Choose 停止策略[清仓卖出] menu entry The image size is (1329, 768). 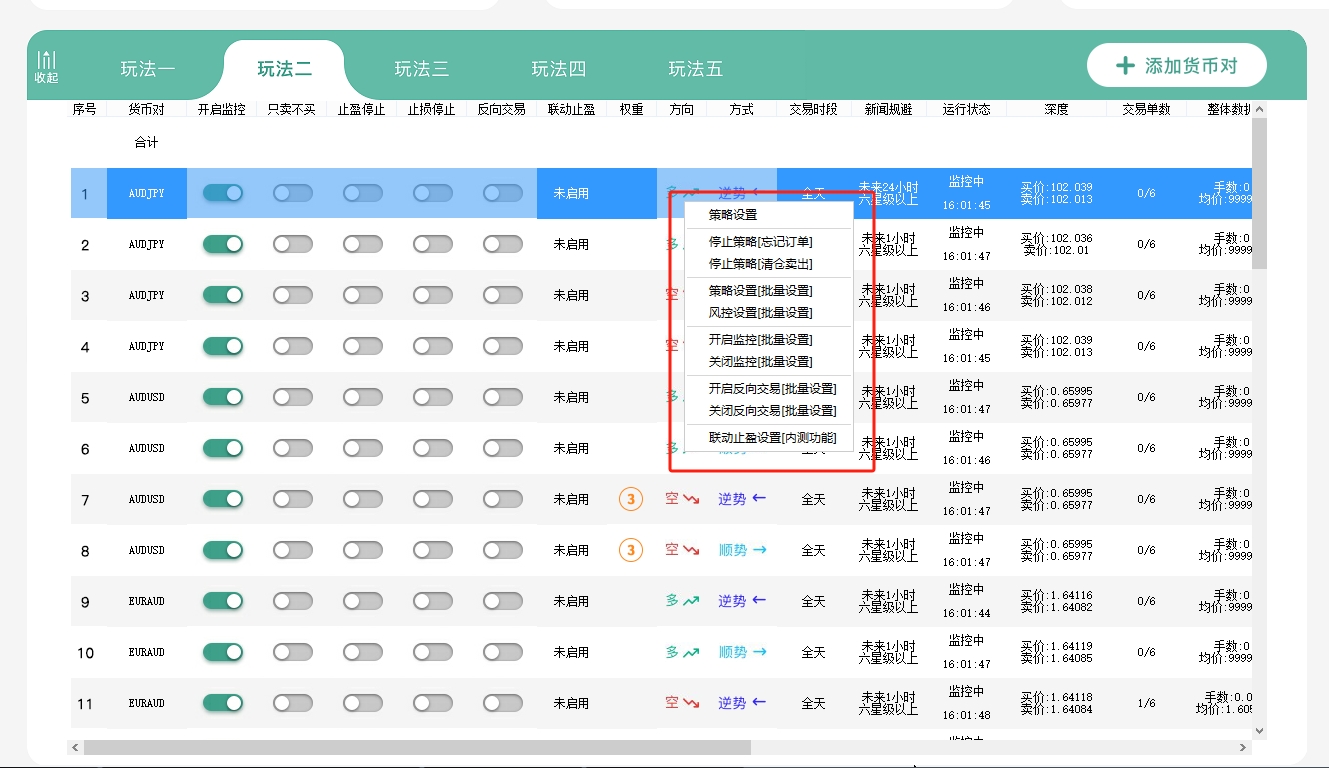tap(768, 264)
